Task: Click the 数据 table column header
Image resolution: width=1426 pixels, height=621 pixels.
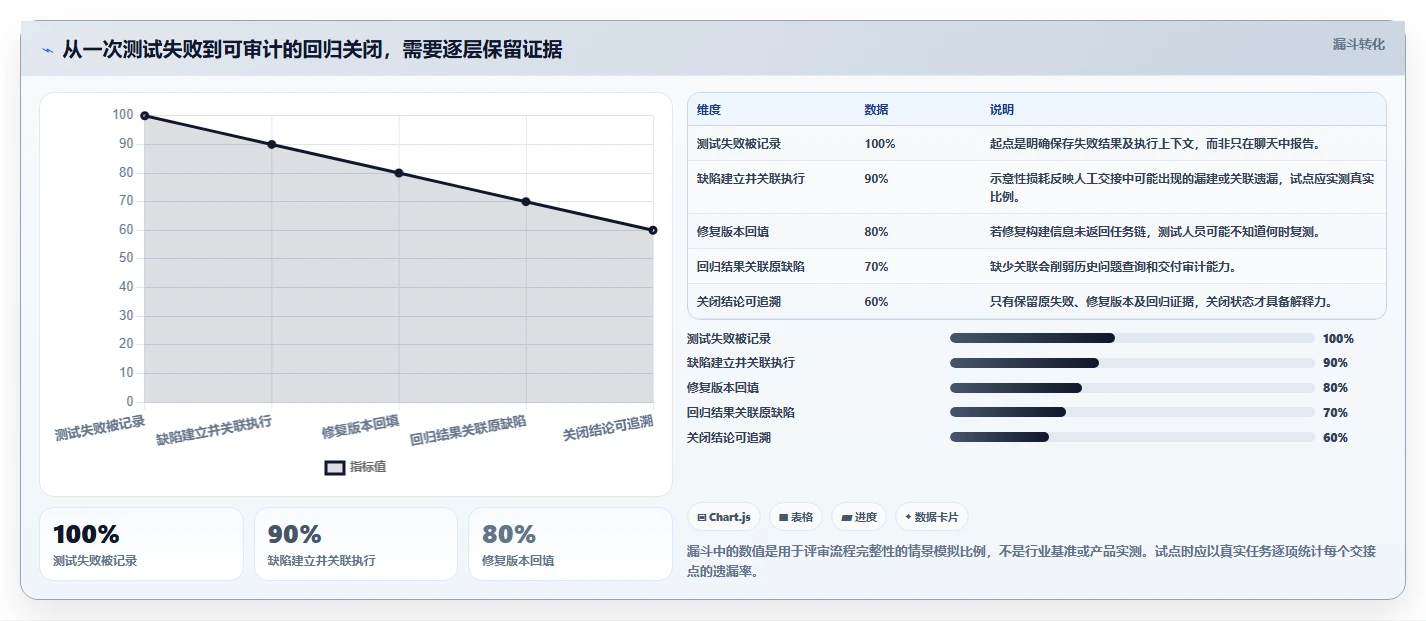Action: [876, 109]
